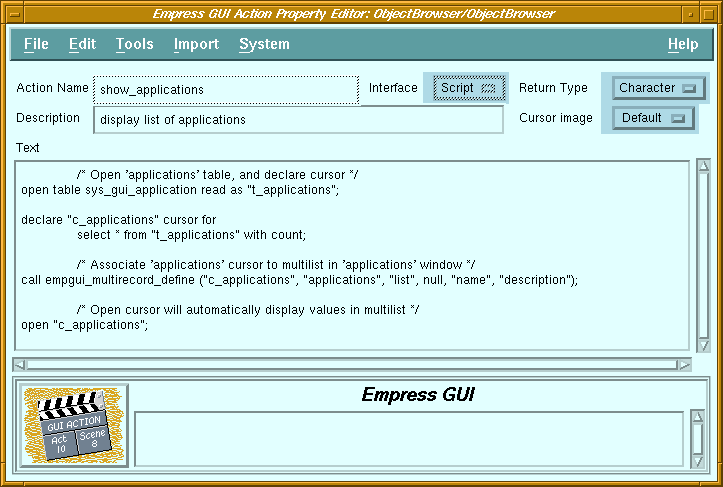Image resolution: width=723 pixels, height=487 pixels.
Task: Click the 'call empgui_multirecord_define' line
Action: point(299,280)
